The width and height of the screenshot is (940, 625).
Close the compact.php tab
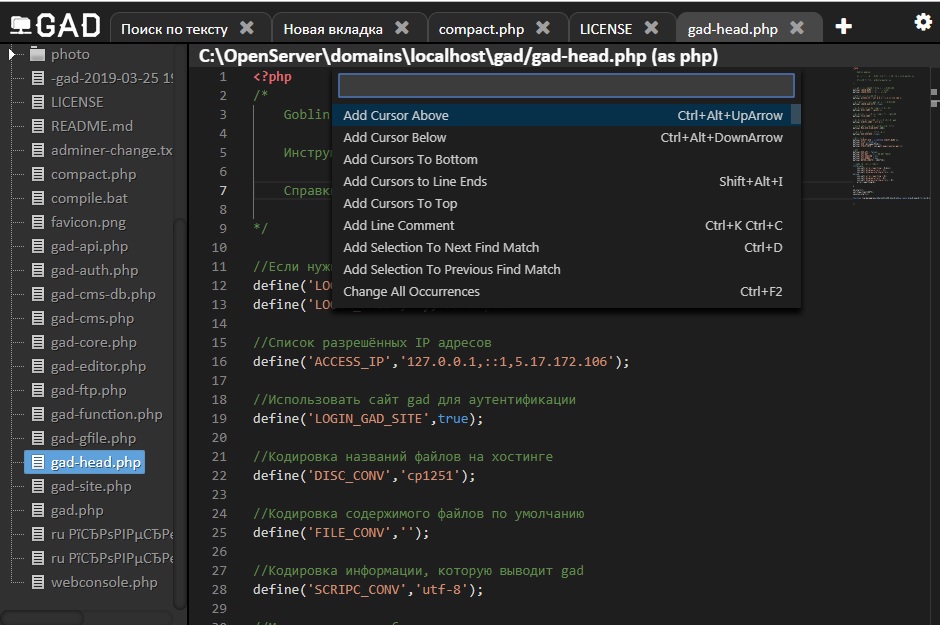coord(543,28)
